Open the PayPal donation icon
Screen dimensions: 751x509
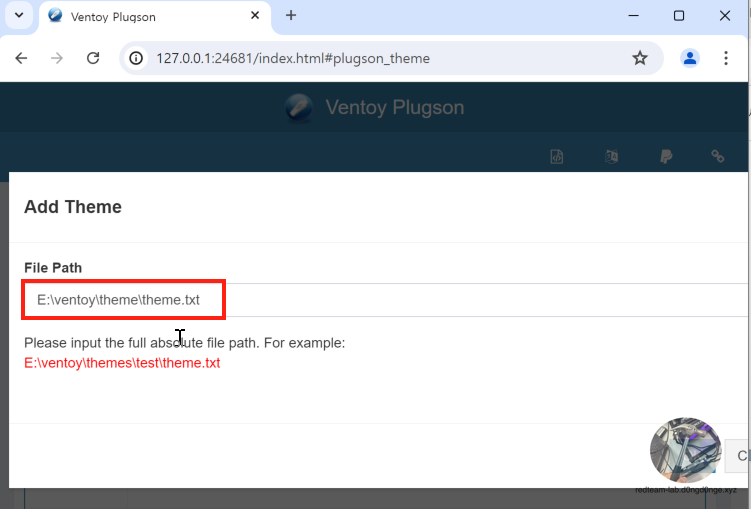[666, 157]
